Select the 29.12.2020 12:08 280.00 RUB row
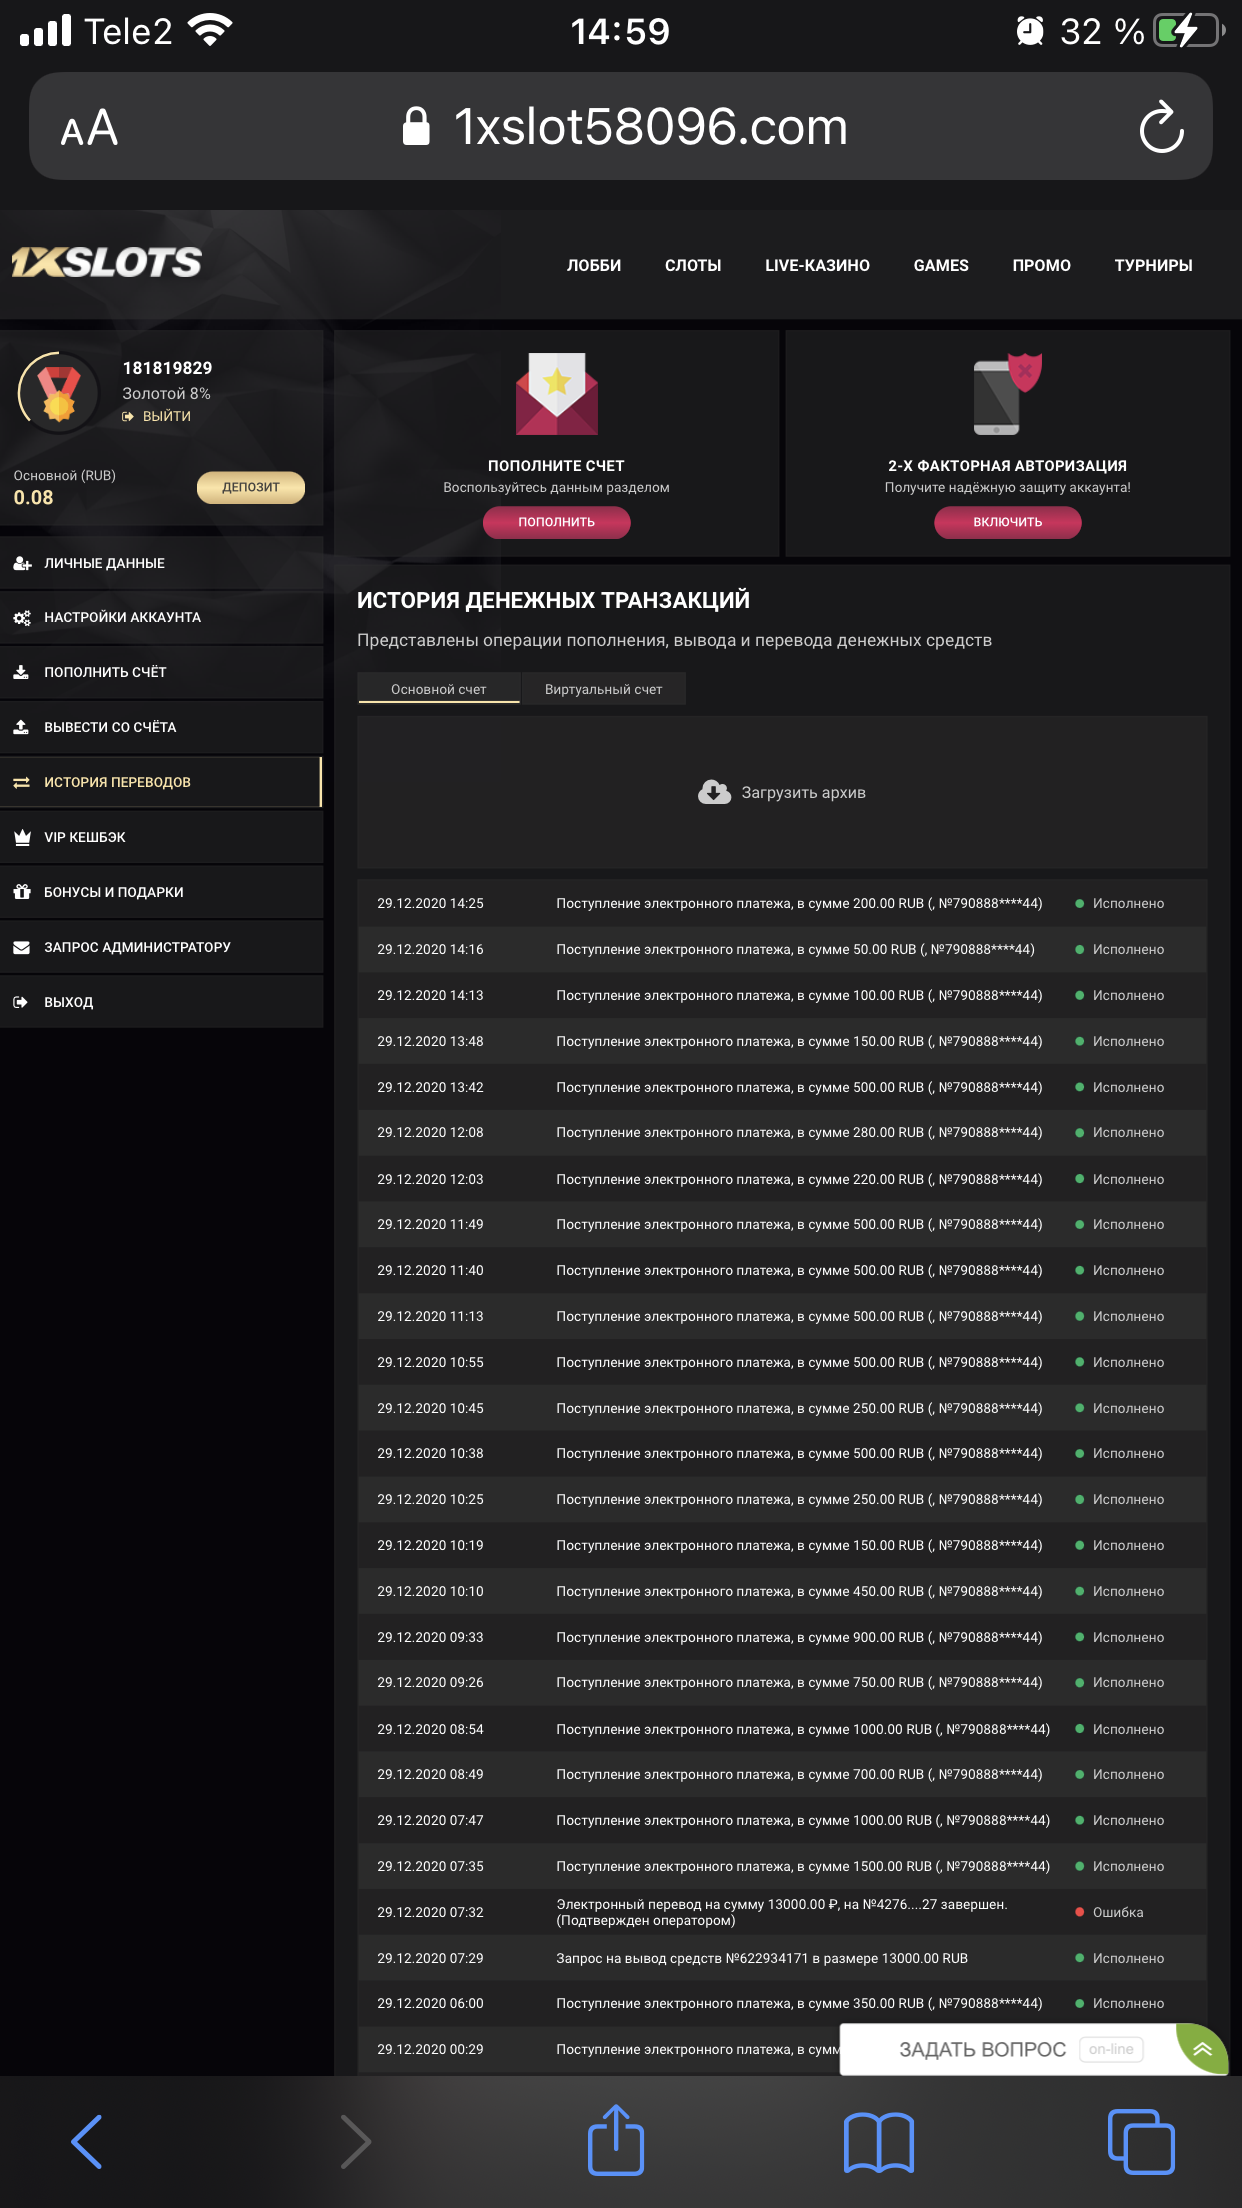The width and height of the screenshot is (1242, 2208). (782, 1132)
